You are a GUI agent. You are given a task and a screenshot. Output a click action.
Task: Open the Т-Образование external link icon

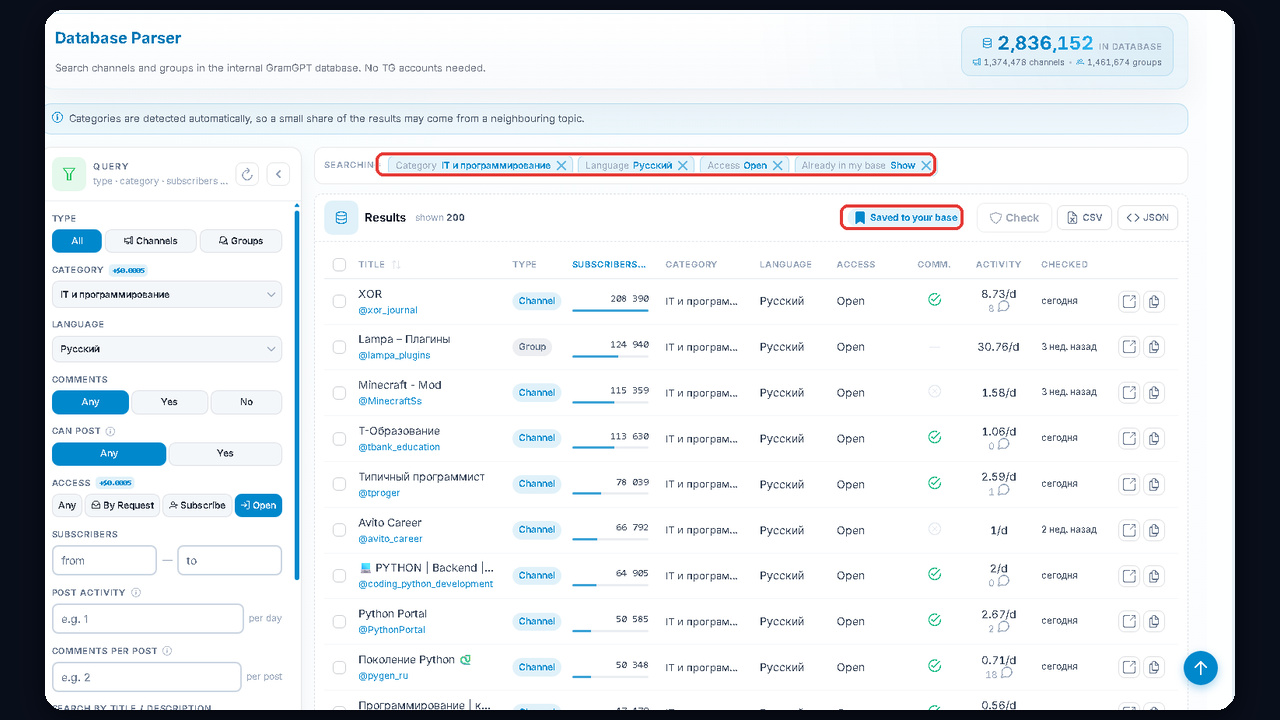click(1129, 438)
